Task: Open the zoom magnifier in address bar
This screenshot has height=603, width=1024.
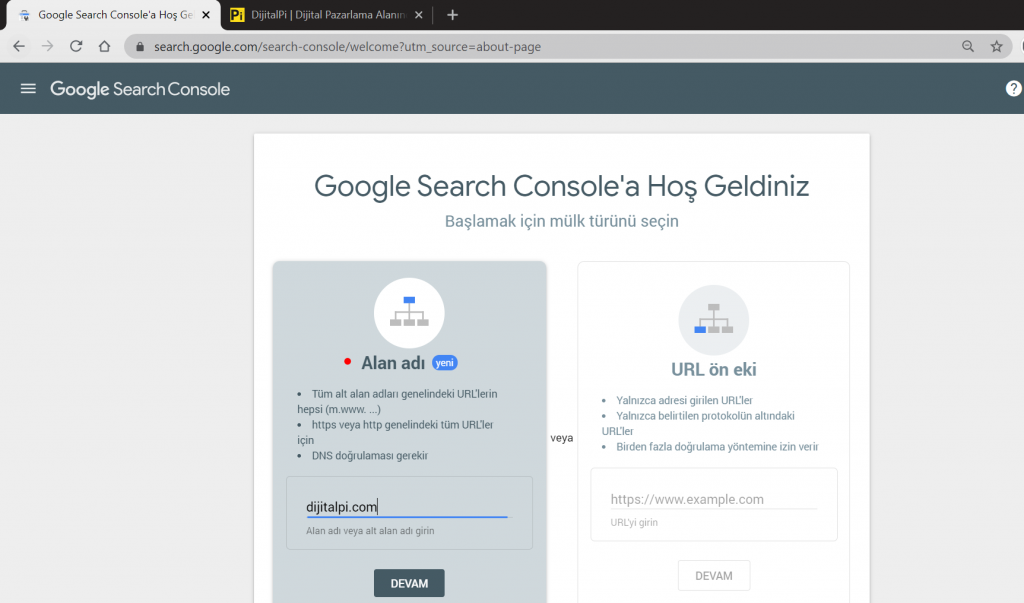Action: pos(968,46)
